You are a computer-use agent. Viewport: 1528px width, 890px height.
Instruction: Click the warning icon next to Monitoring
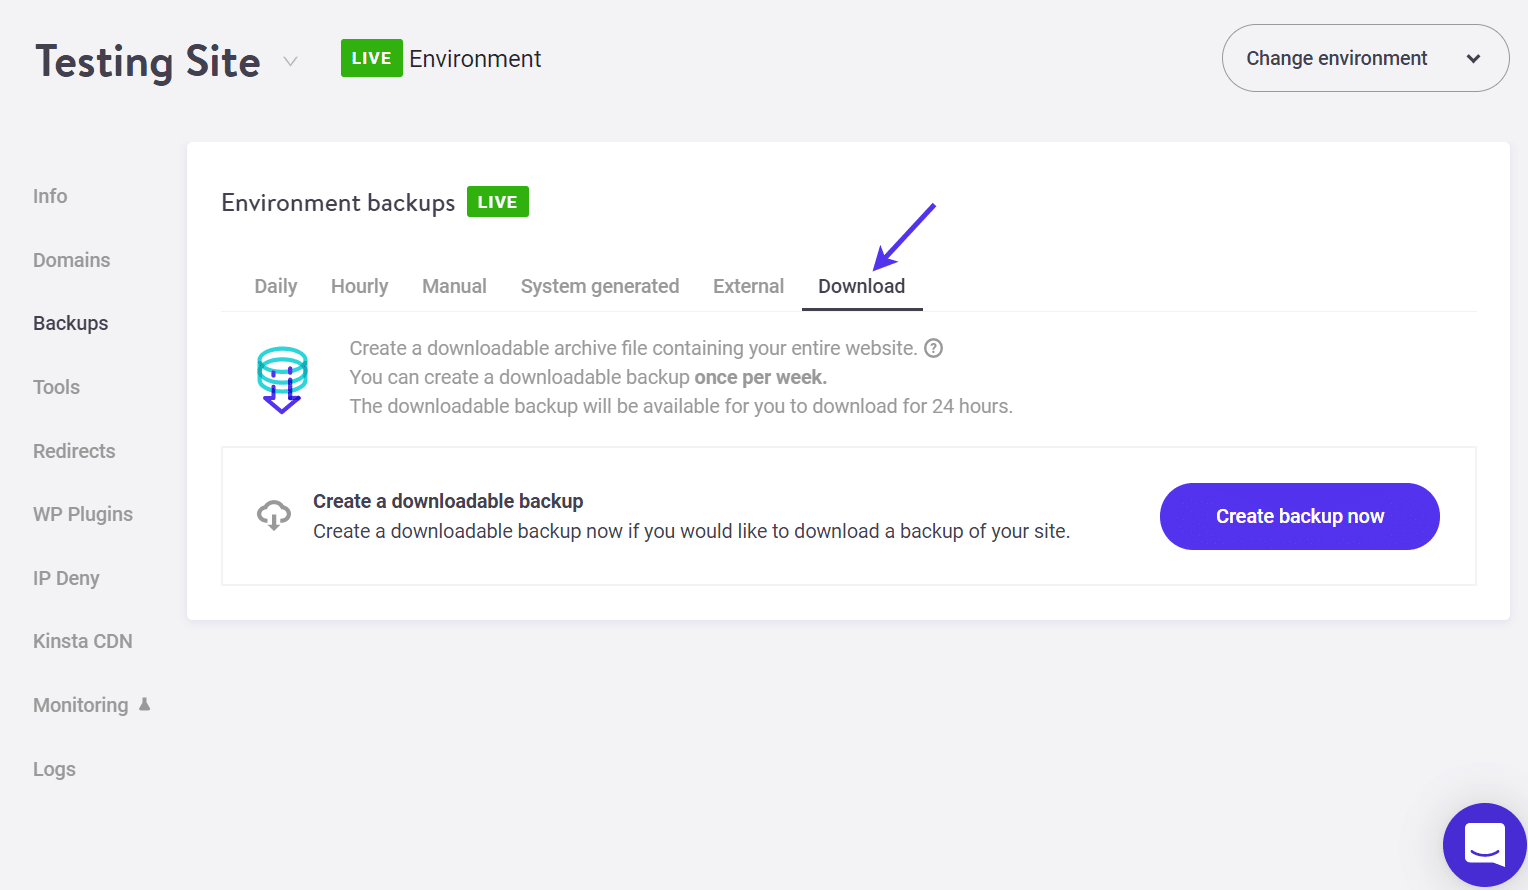[x=146, y=704]
